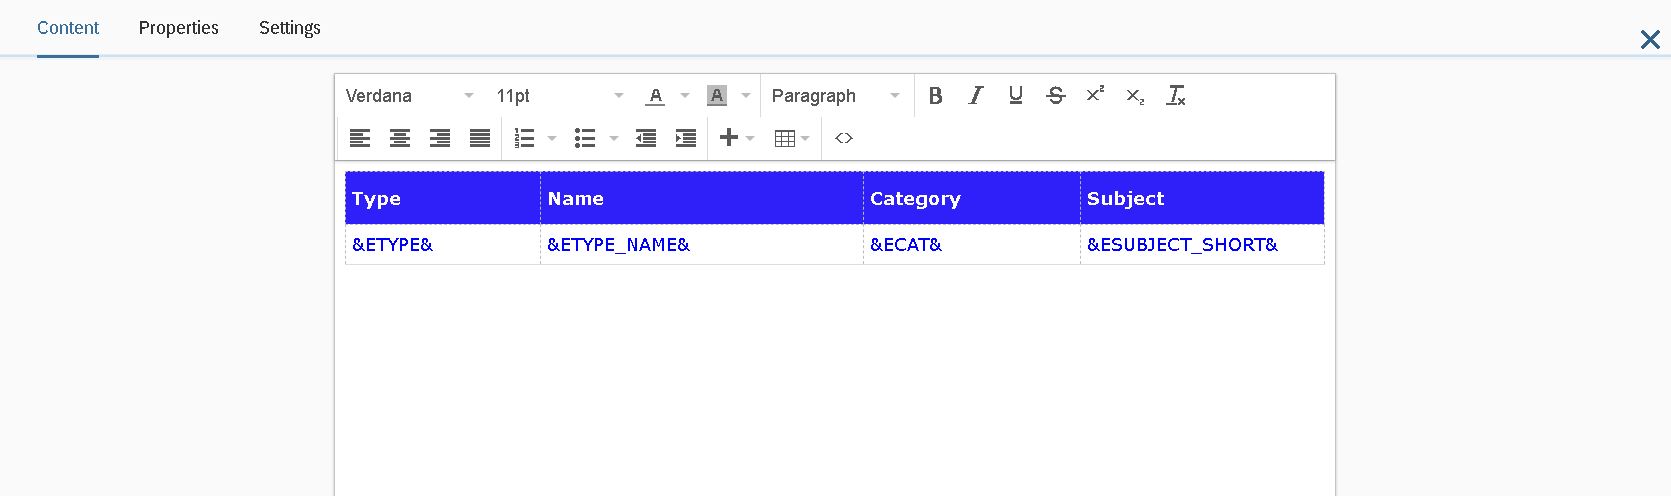
Task: Switch to the Properties tab
Action: [x=179, y=28]
